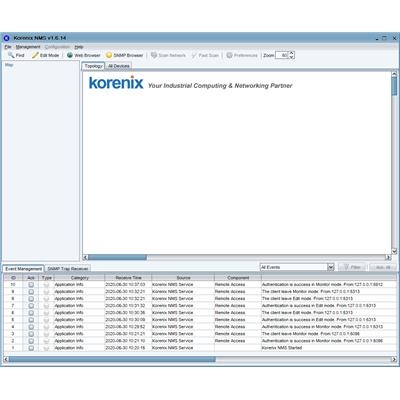400x400 pixels.
Task: Click the type icon in event row 8
Action: point(46,299)
